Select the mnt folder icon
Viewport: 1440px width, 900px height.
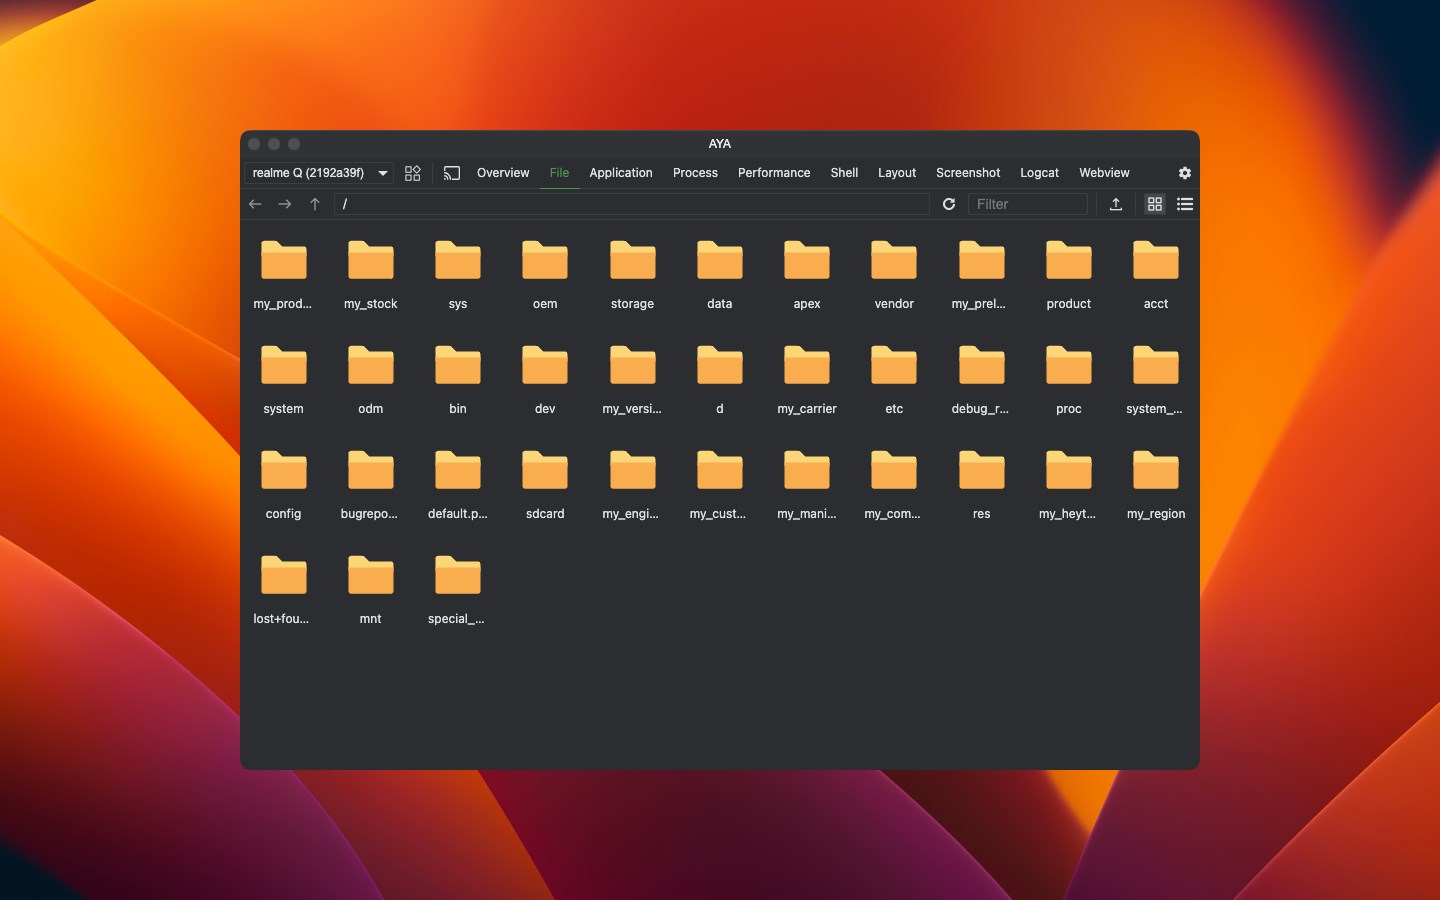tap(371, 575)
